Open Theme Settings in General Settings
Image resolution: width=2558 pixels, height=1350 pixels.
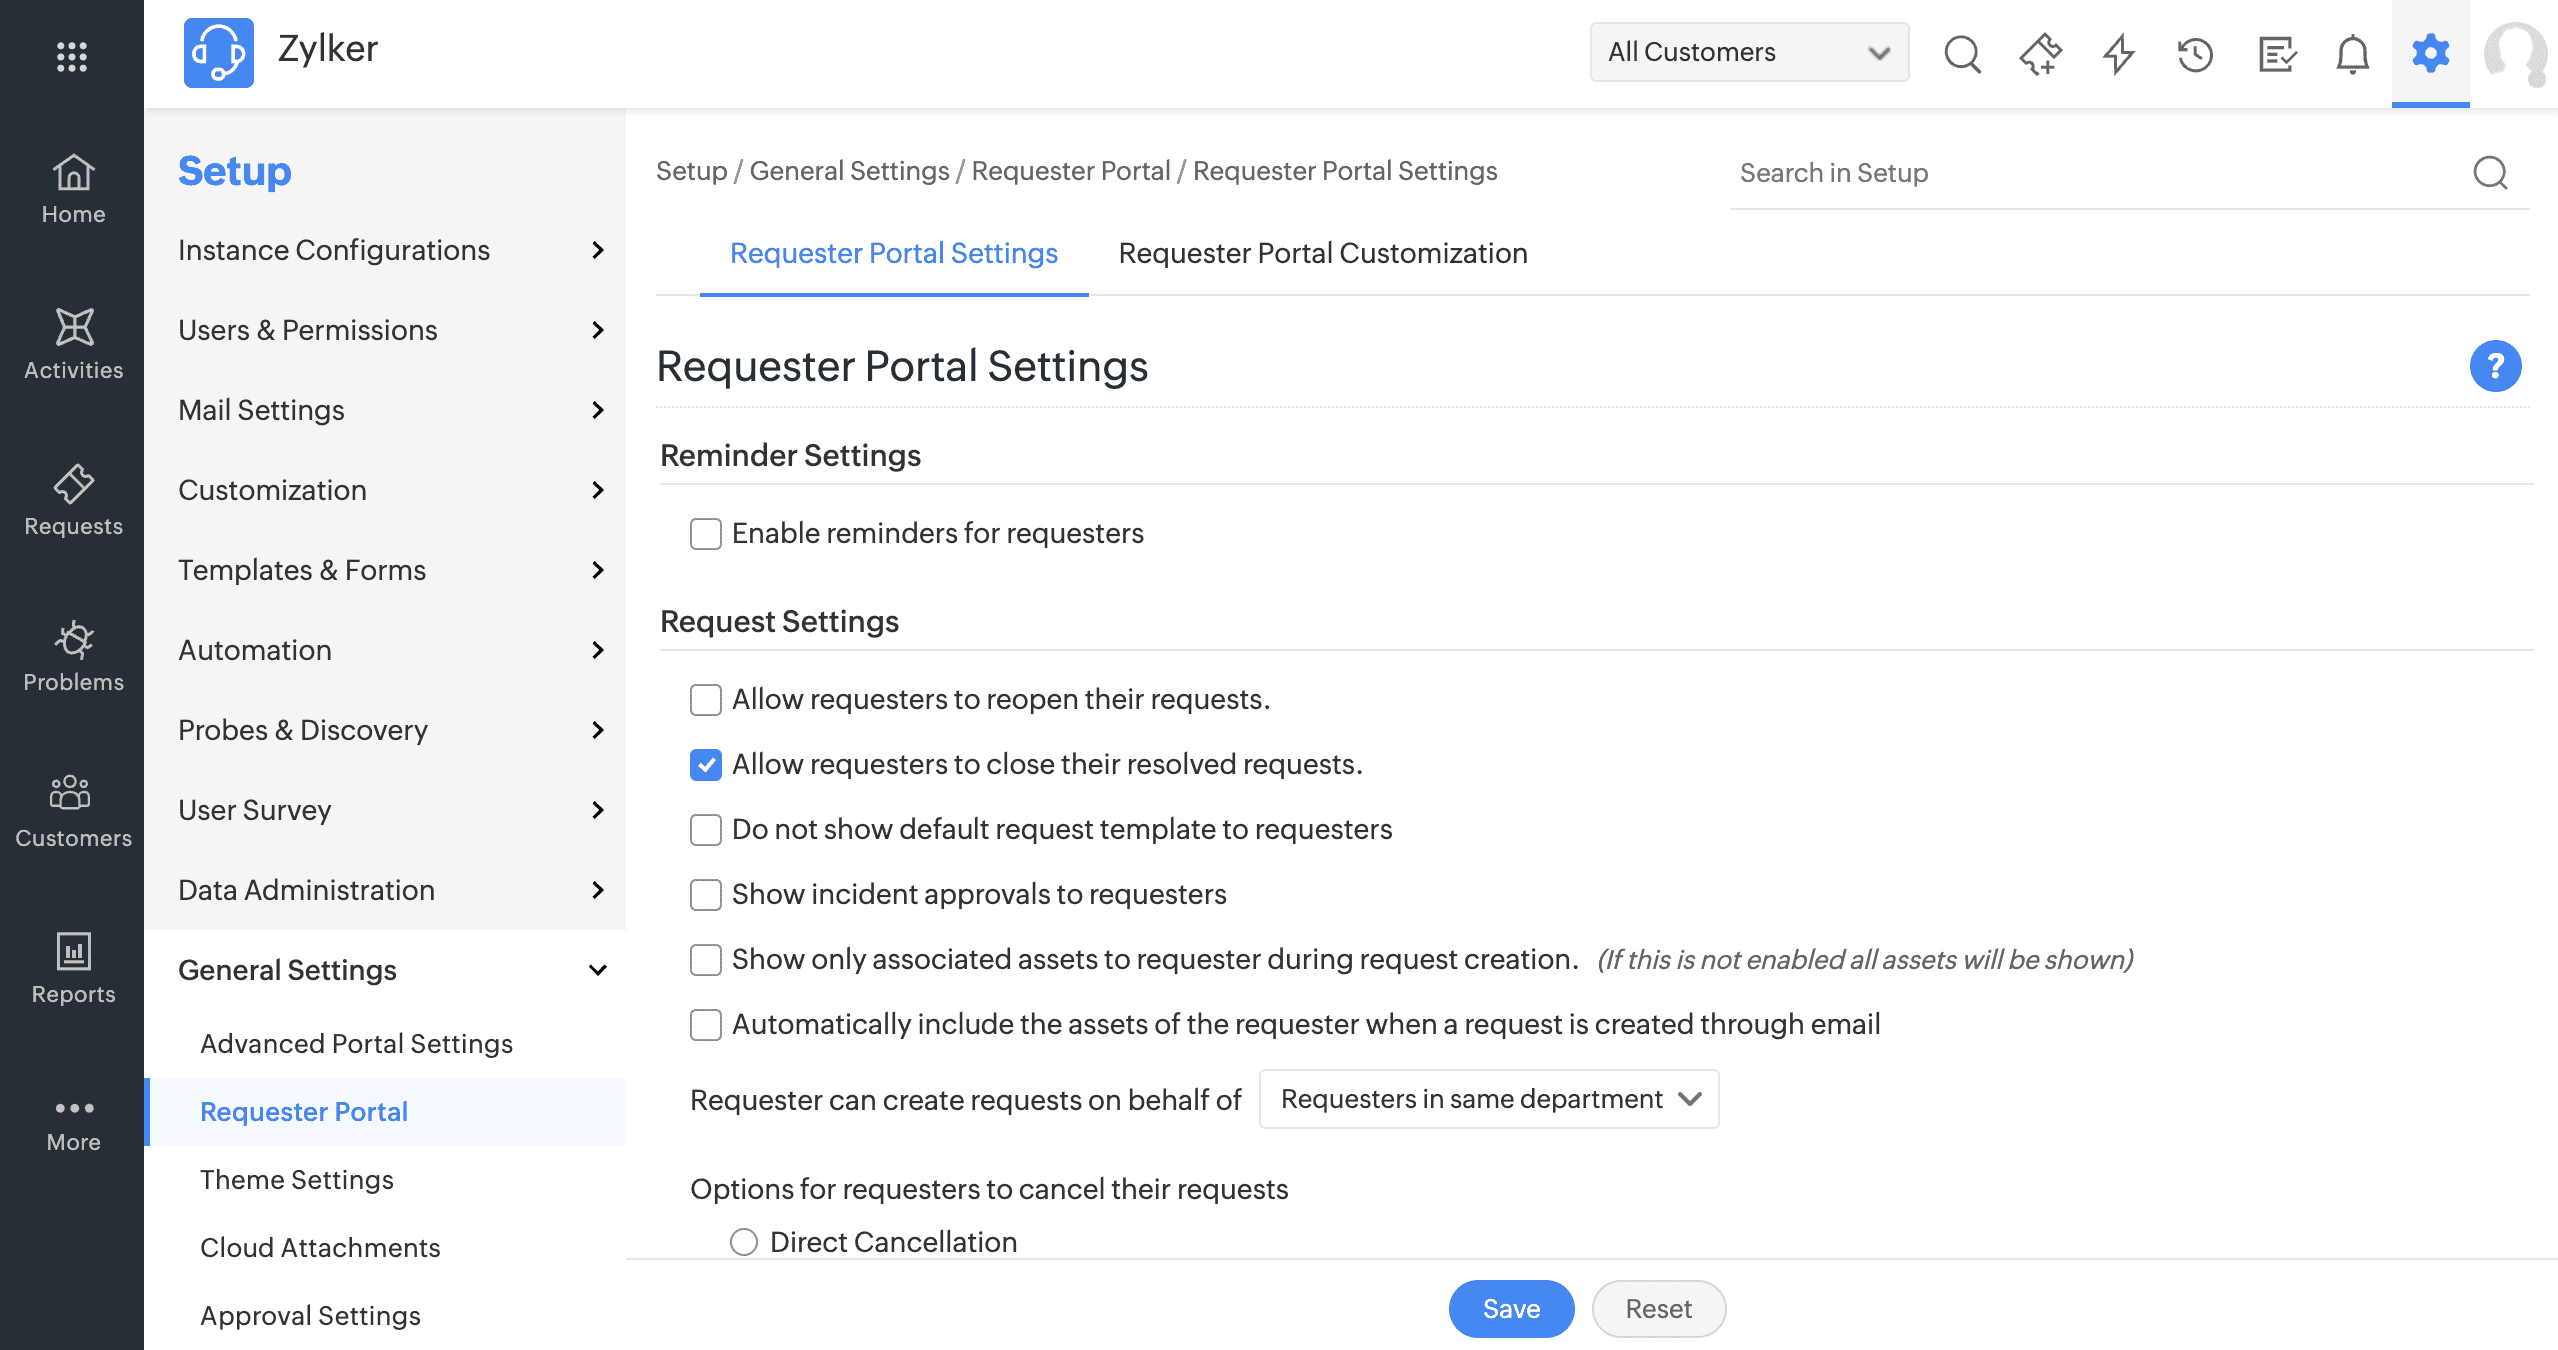(x=297, y=1180)
